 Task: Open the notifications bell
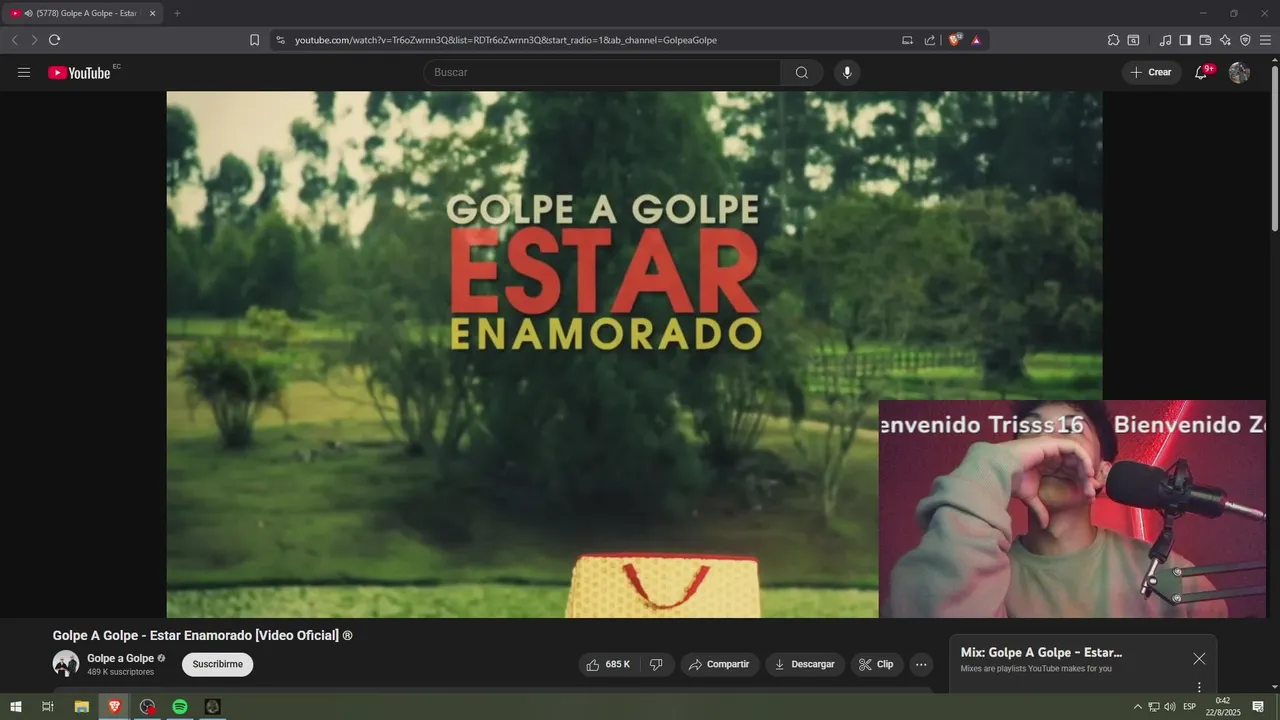coord(1201,72)
